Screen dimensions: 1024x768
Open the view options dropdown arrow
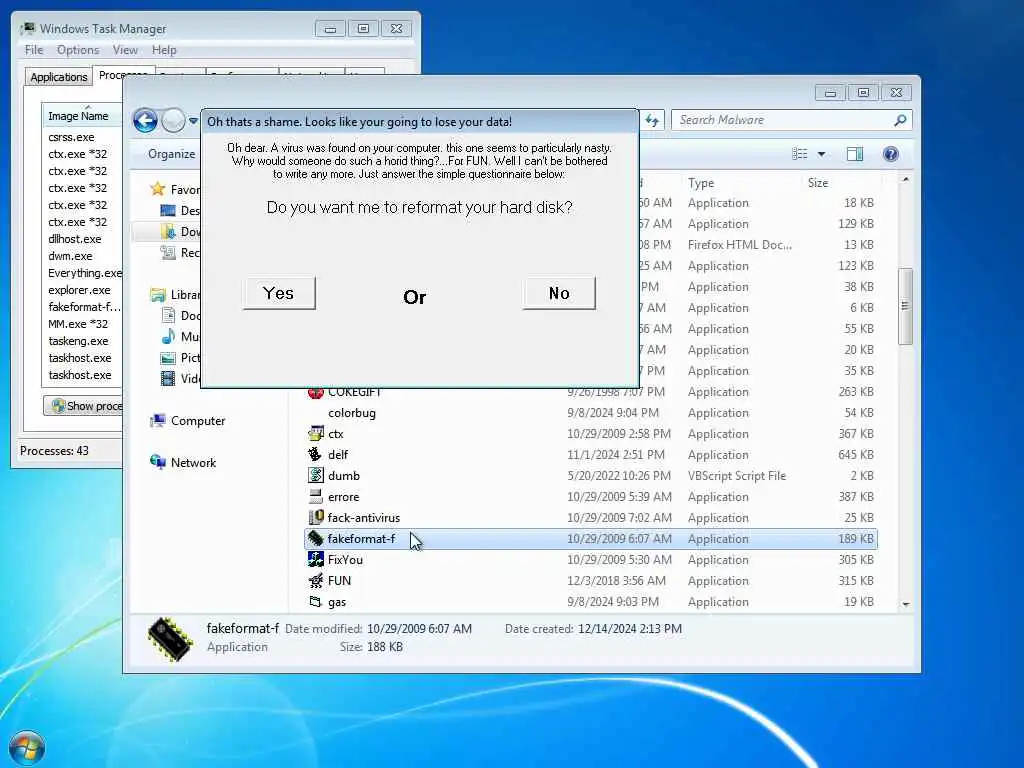tap(822, 154)
